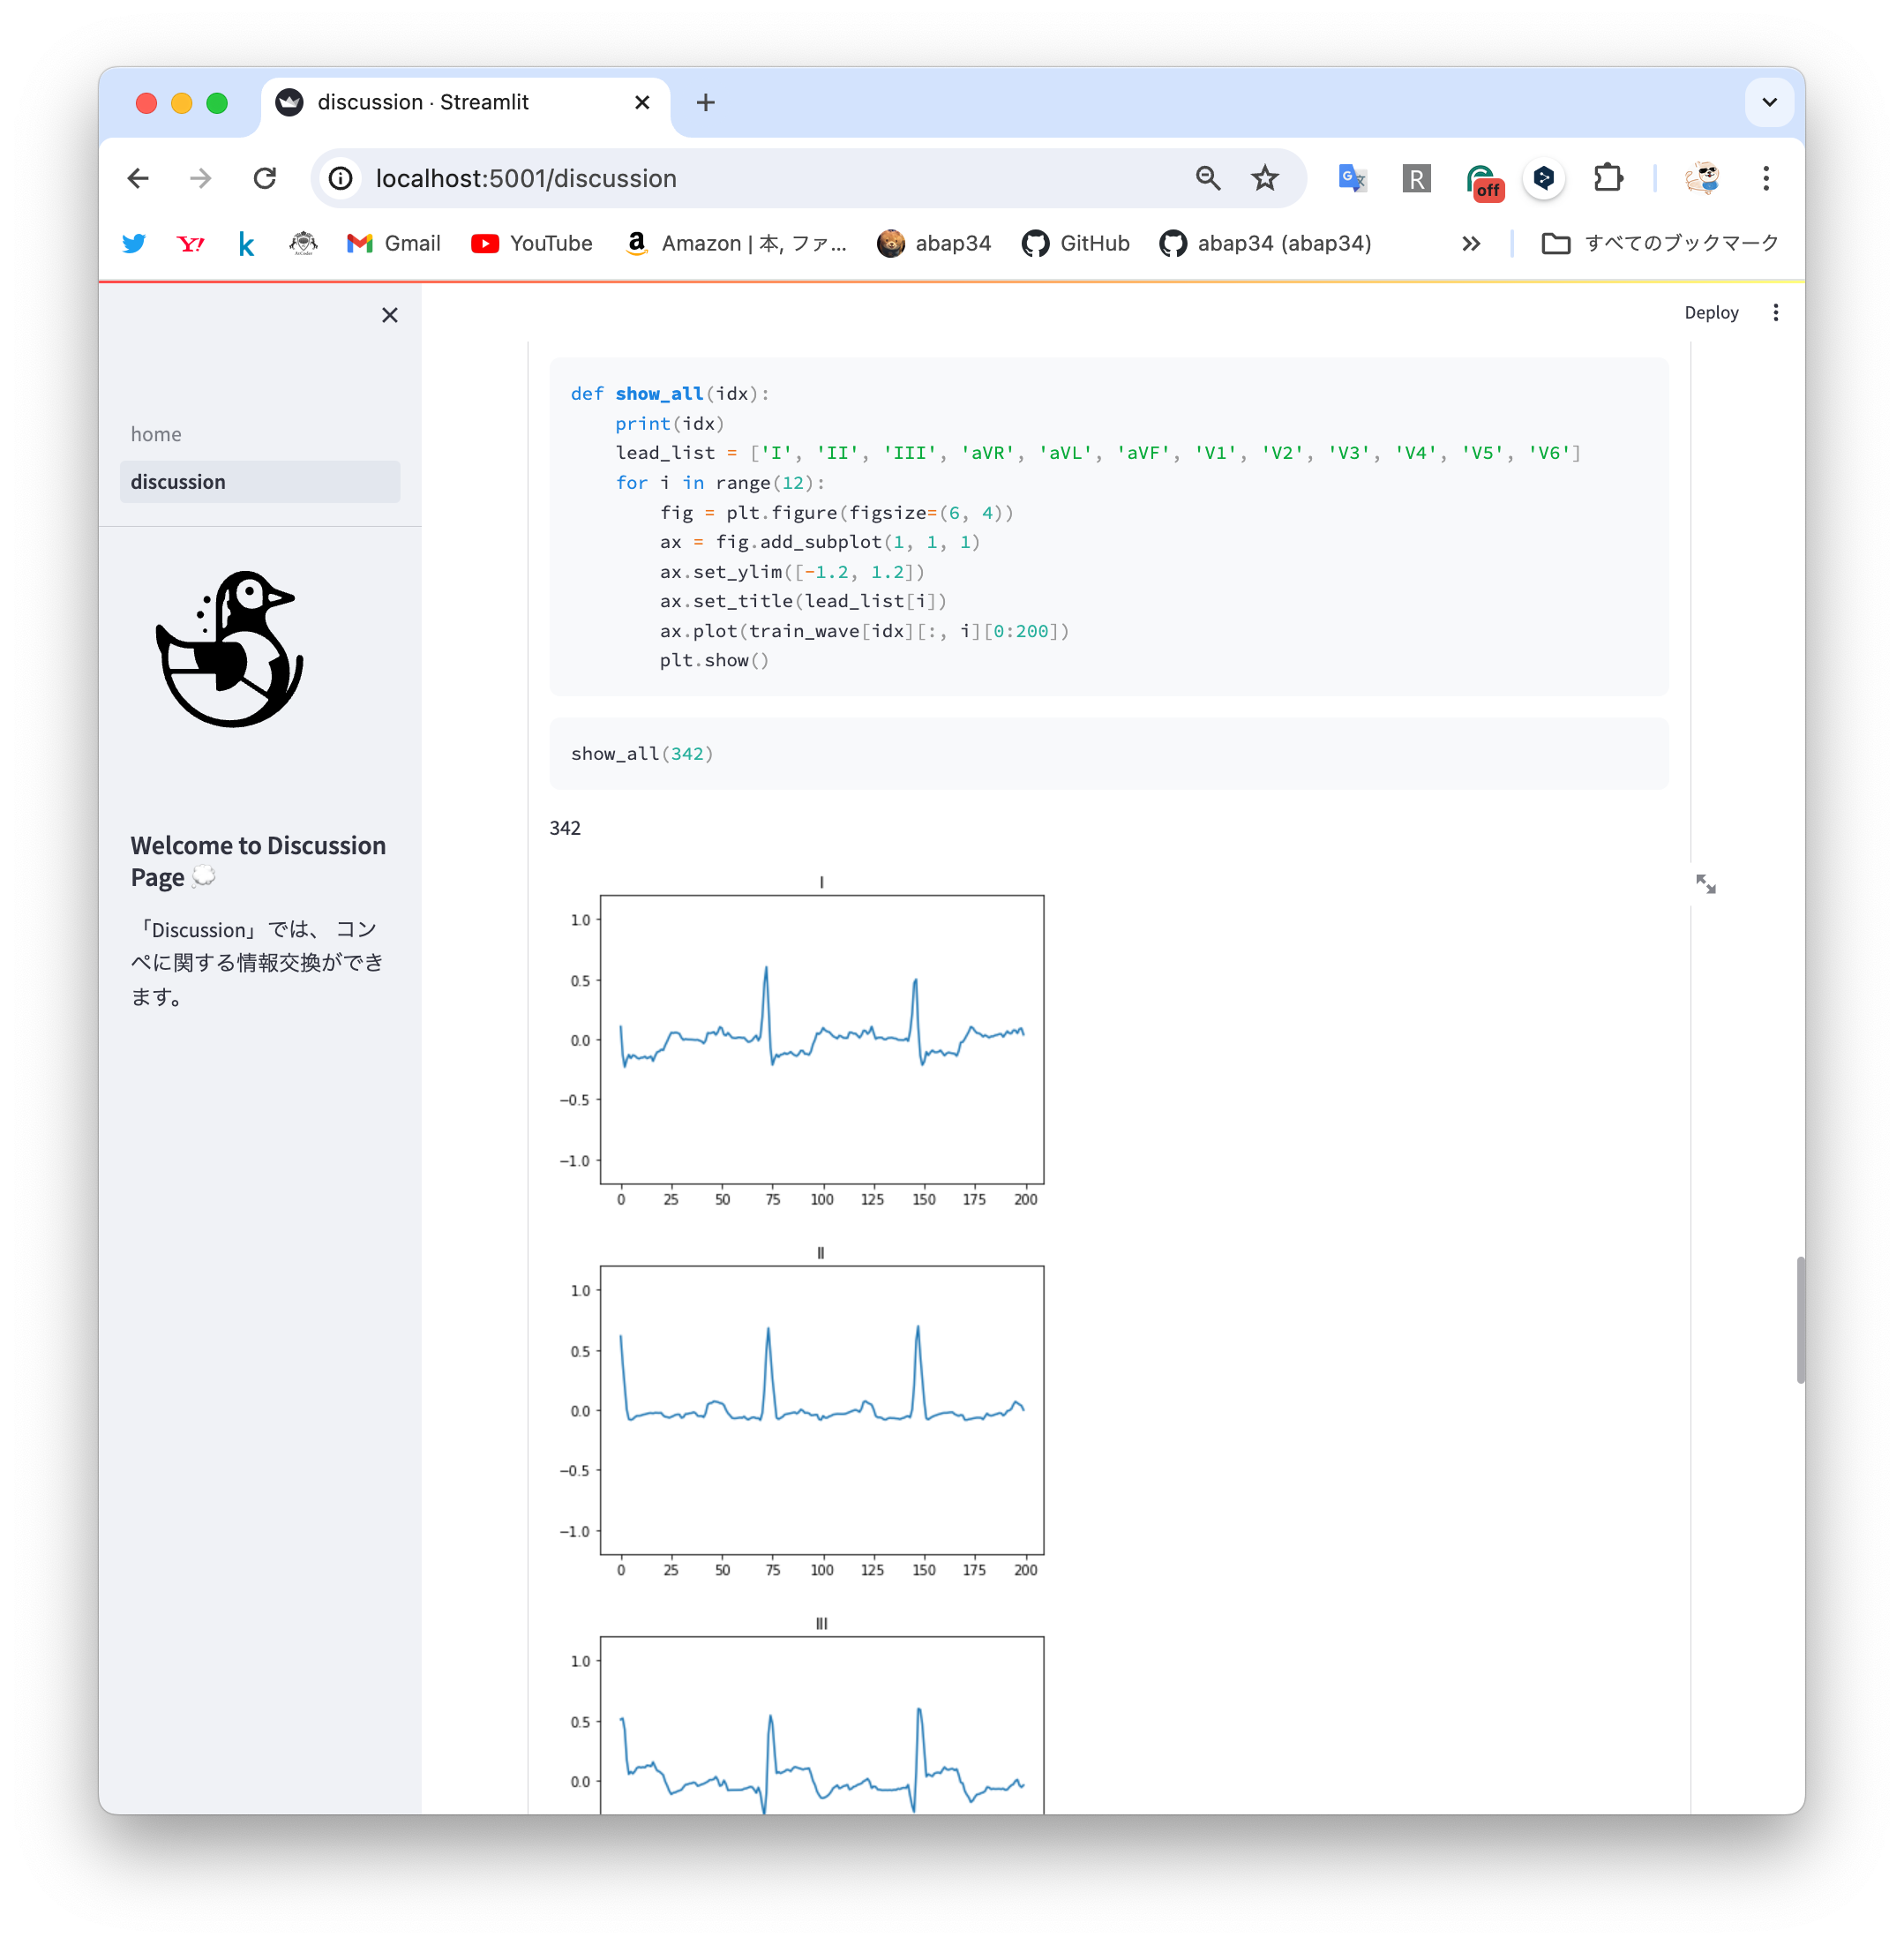Close the discussion · Streamlit tab
This screenshot has height=1945, width=1904.
click(x=642, y=102)
